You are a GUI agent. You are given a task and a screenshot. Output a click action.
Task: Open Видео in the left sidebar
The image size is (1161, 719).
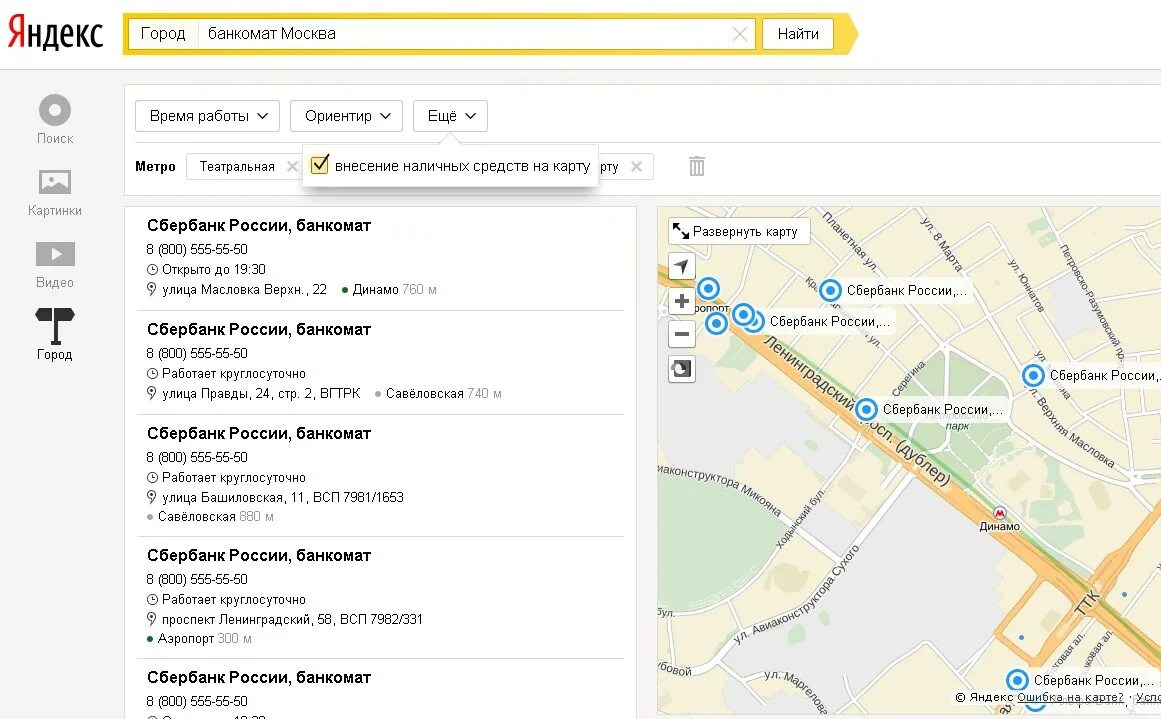[x=55, y=265]
